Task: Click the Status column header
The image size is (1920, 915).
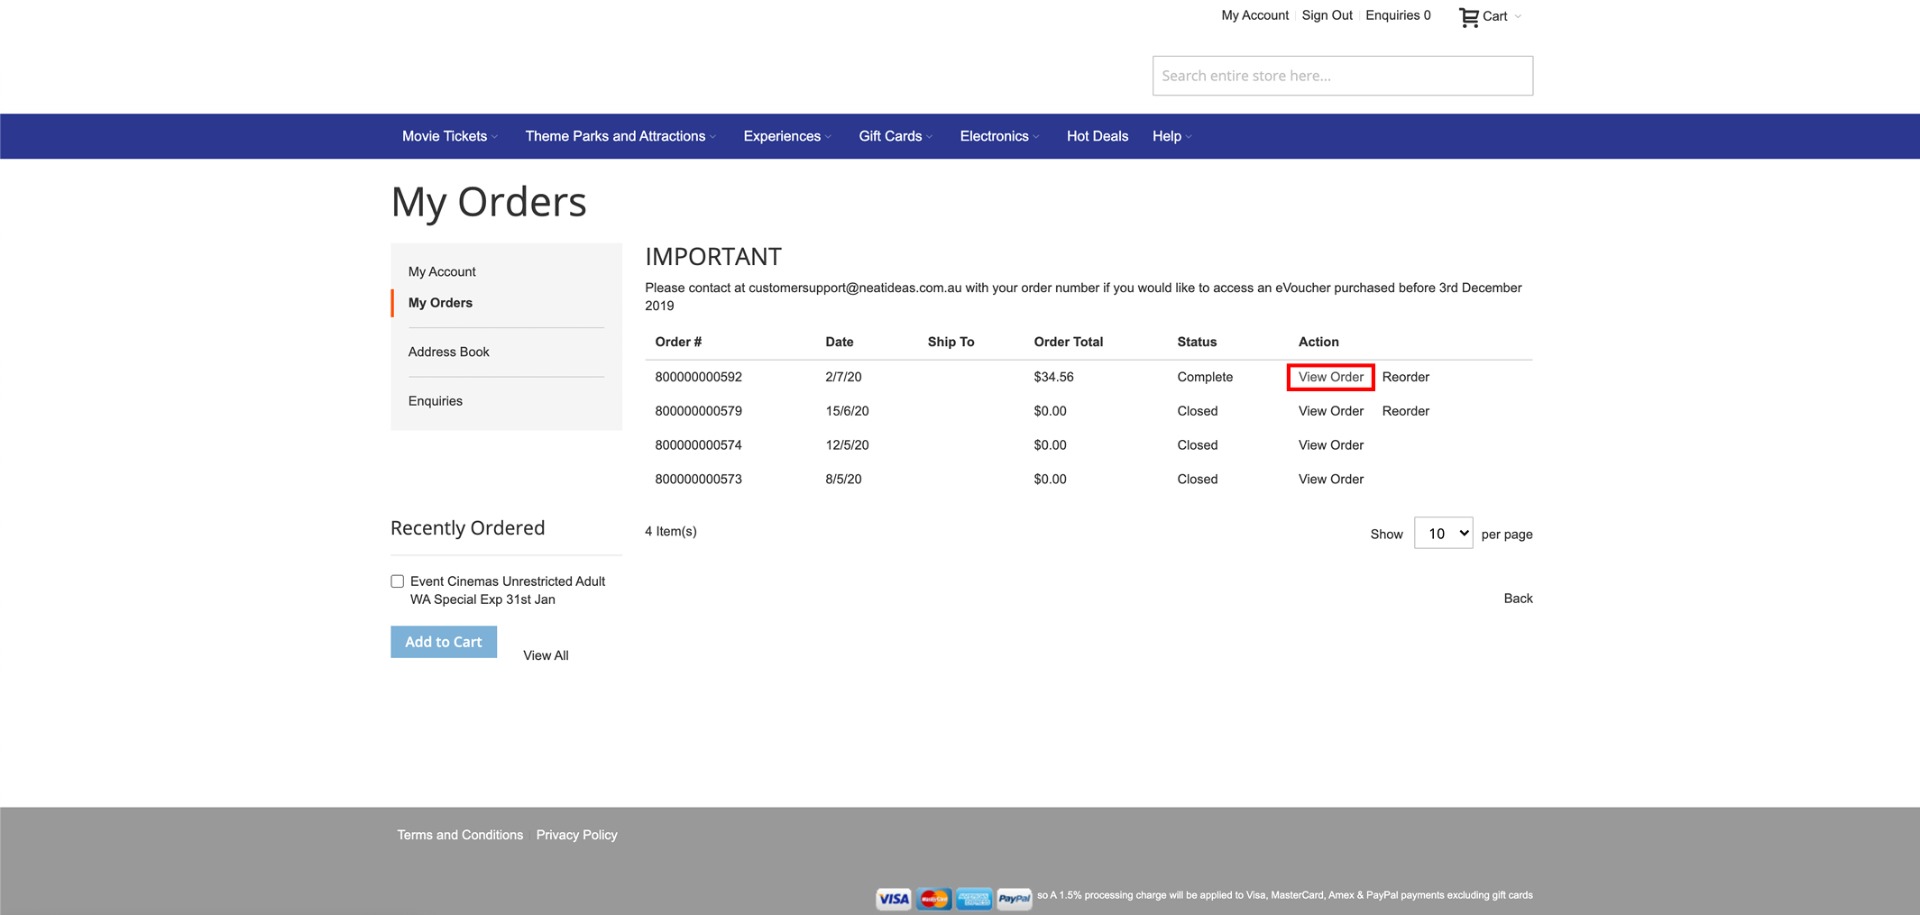Action: pos(1197,342)
